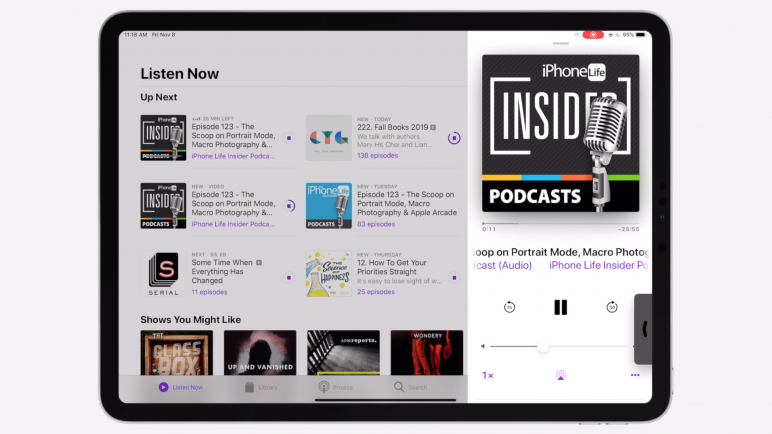Tap the iPhone Life Insider link in player
772x434 pixels.
pos(598,266)
